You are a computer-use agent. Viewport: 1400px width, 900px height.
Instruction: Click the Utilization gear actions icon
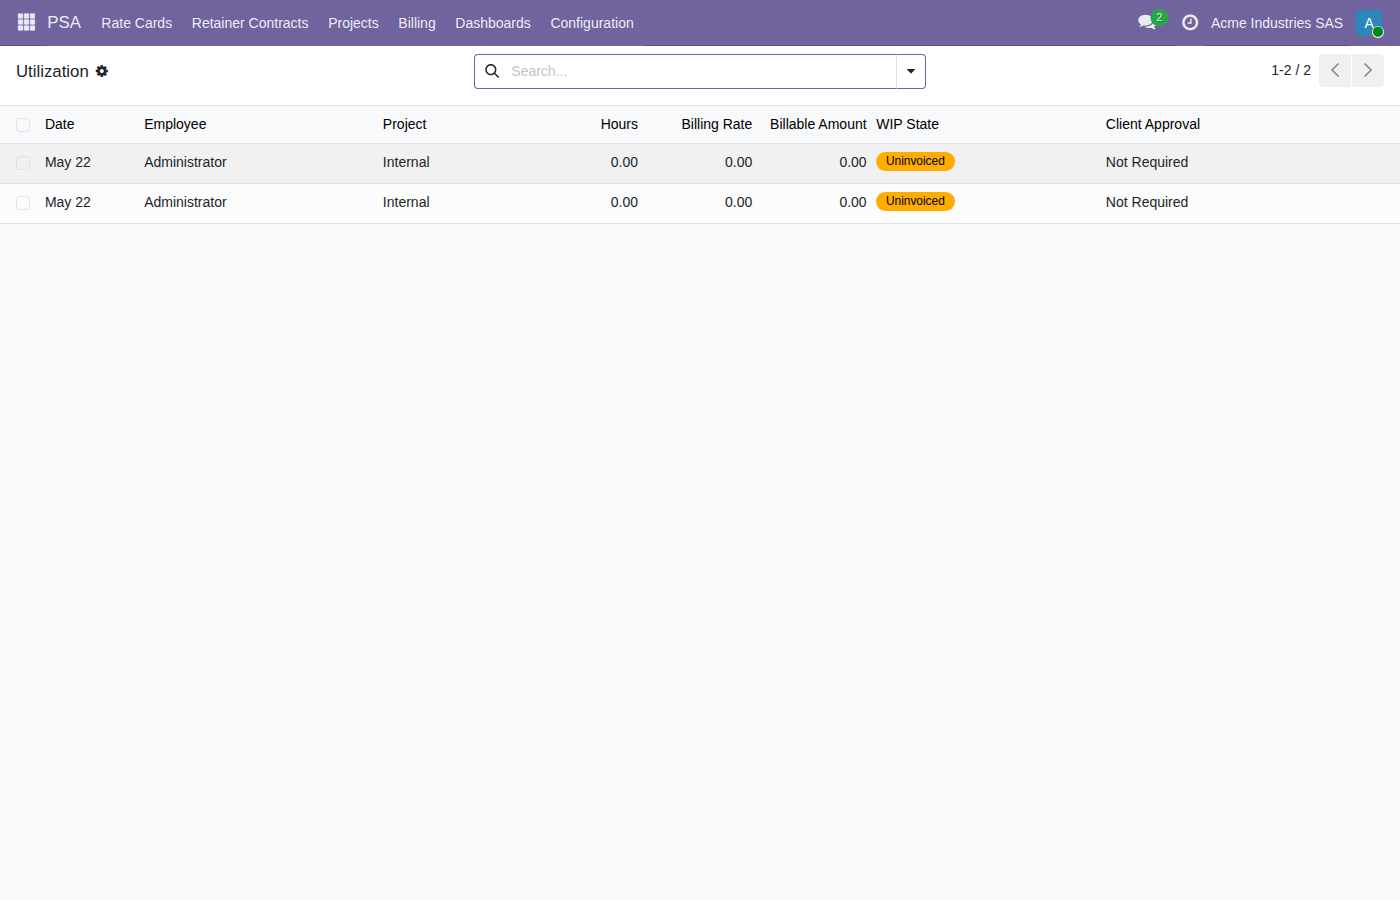[102, 71]
